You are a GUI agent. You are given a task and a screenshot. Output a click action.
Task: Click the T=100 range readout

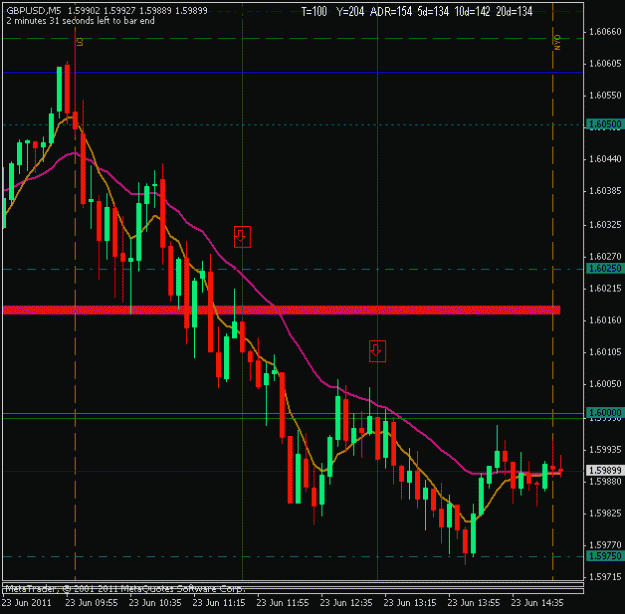[x=314, y=12]
